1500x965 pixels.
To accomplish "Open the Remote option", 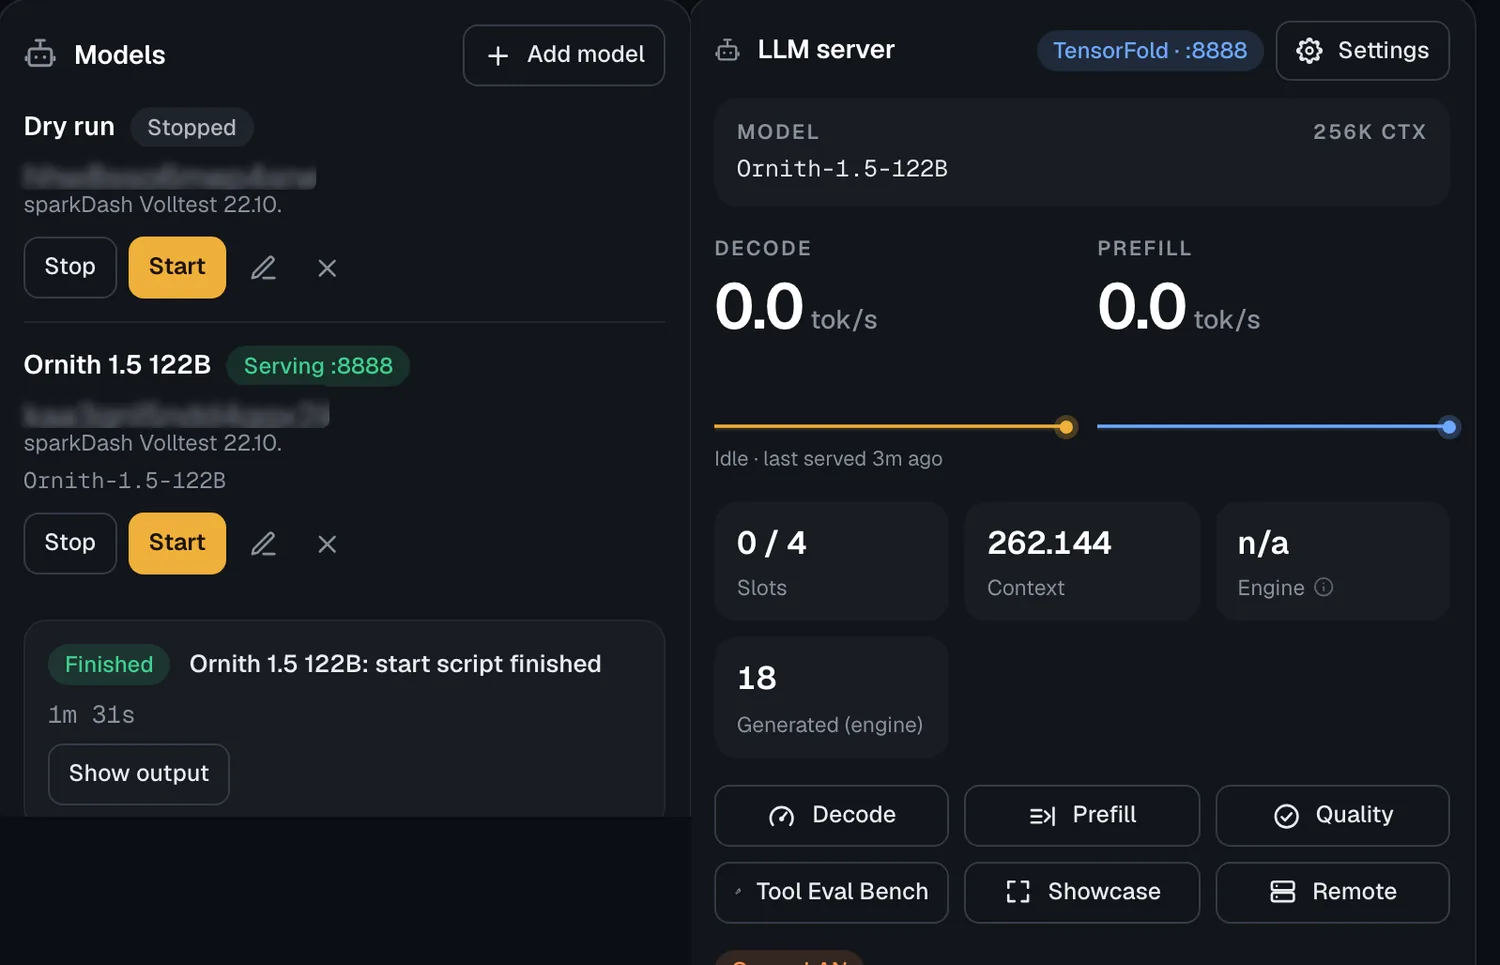I will [x=1332, y=892].
